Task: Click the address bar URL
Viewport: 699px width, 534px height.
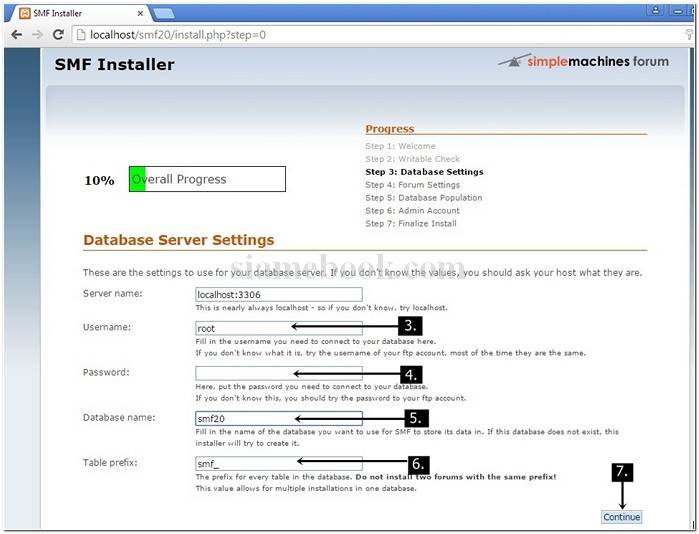Action: tap(178, 35)
